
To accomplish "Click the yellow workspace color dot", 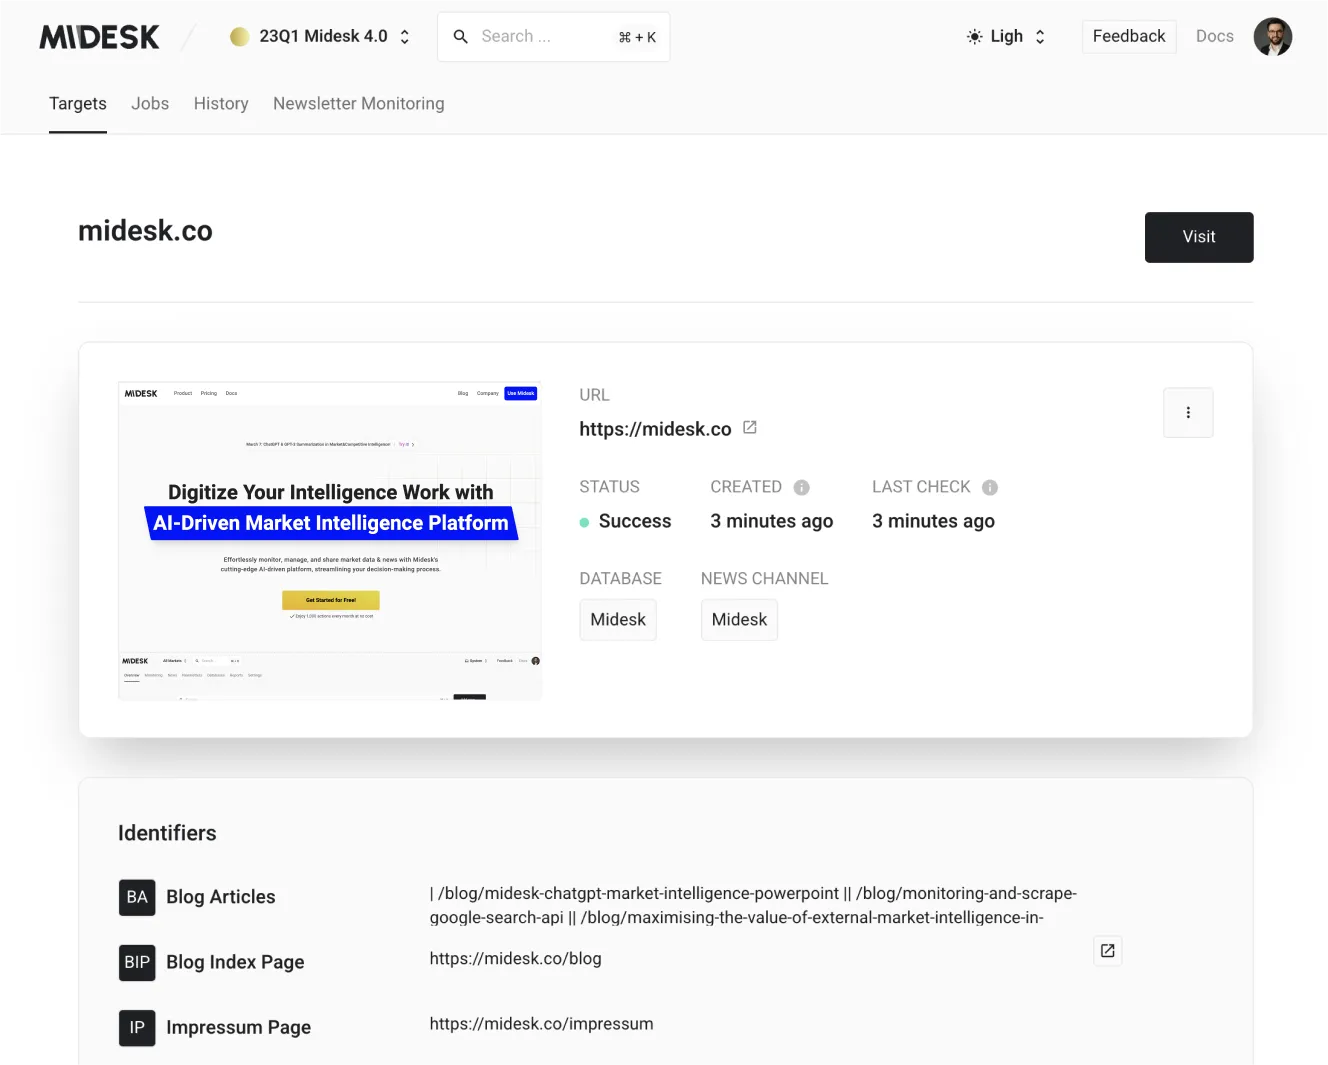I will point(240,37).
